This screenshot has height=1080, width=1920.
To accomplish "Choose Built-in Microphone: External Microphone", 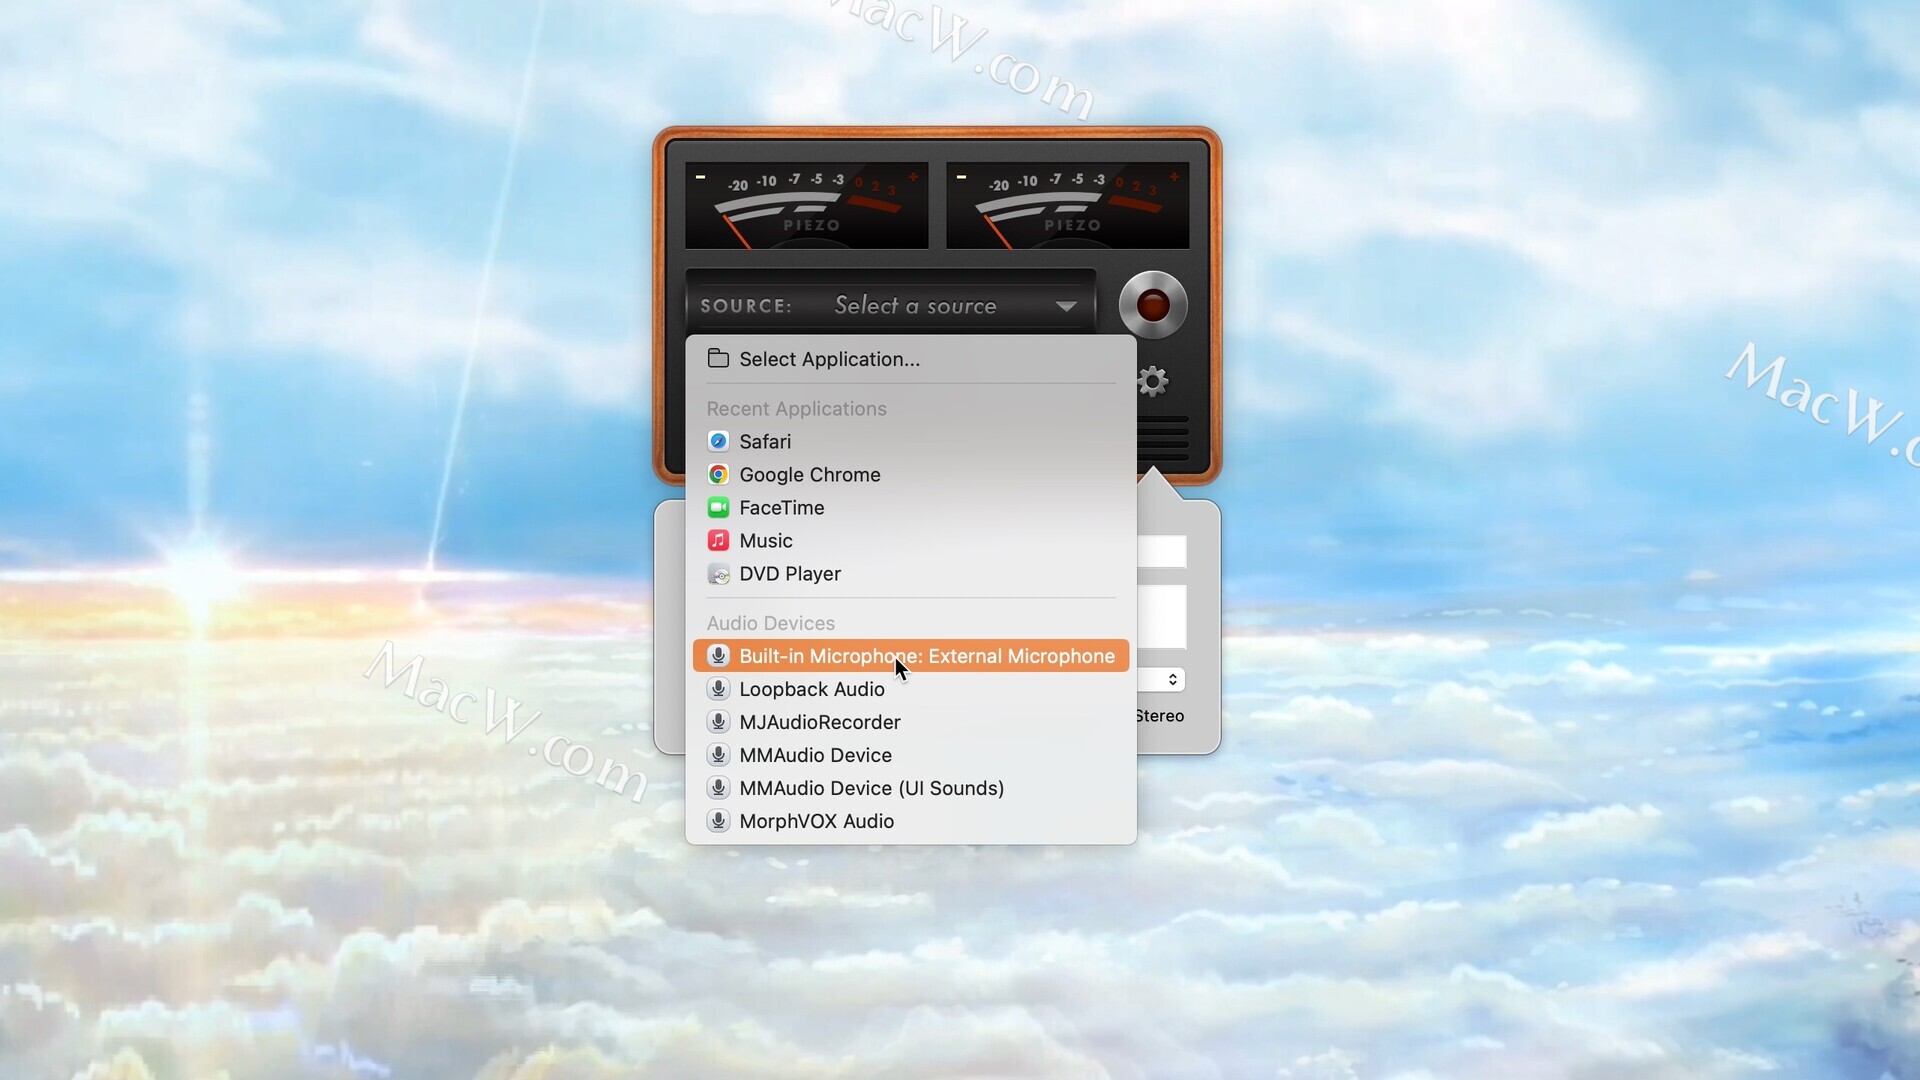I will pyautogui.click(x=911, y=656).
